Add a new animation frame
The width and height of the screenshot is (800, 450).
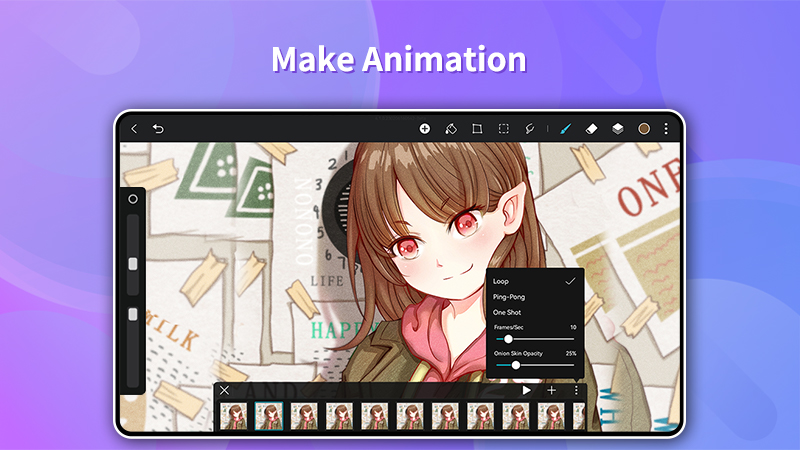(x=552, y=390)
